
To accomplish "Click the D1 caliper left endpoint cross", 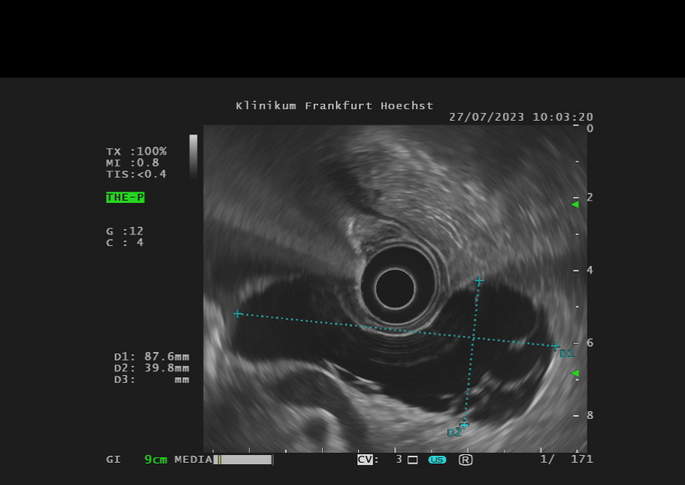I will coord(237,314).
